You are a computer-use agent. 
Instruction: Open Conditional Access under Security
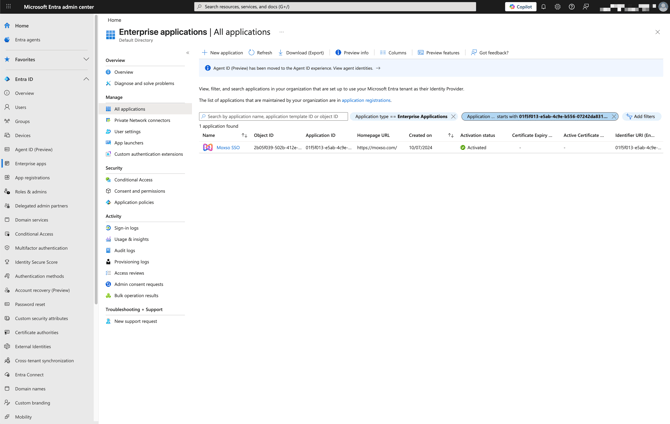pos(133,180)
